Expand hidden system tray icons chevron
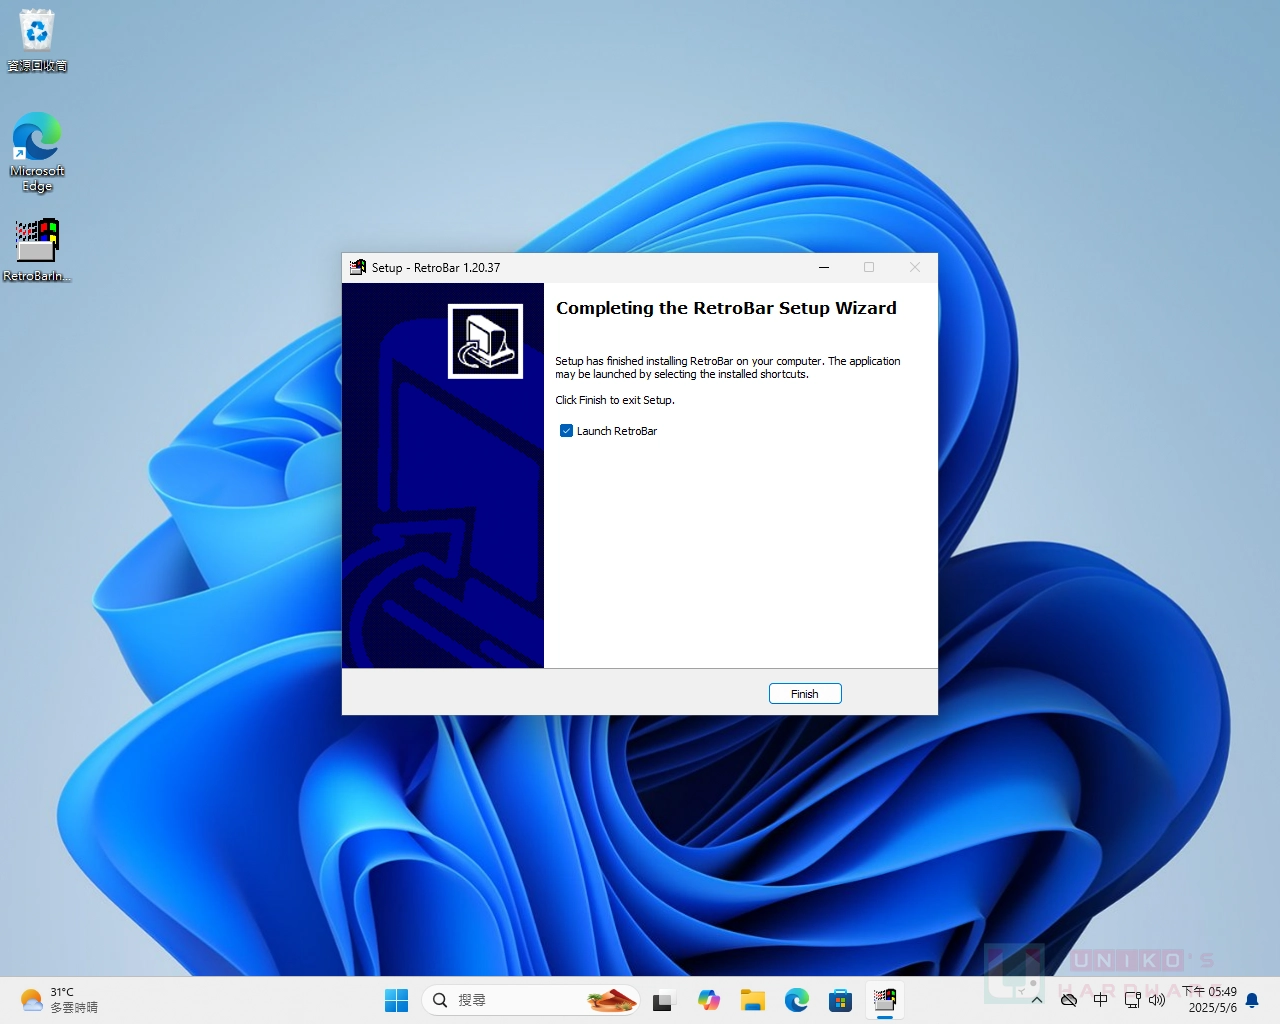1280x1024 pixels. point(1037,1000)
